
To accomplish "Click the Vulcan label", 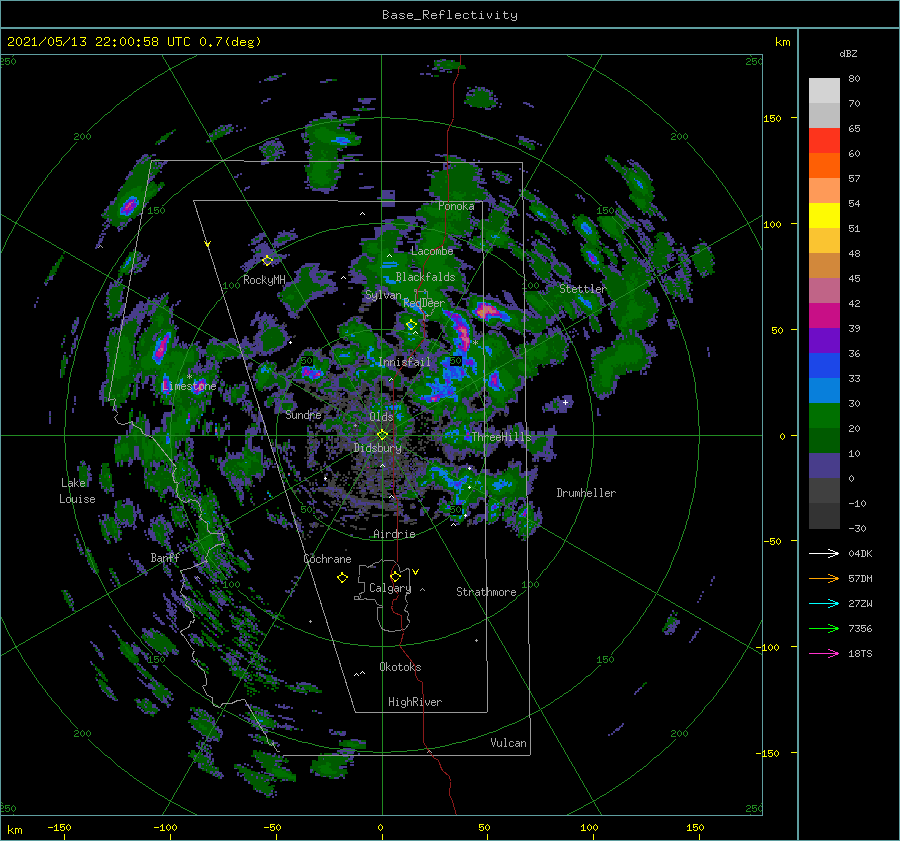I will (x=508, y=743).
